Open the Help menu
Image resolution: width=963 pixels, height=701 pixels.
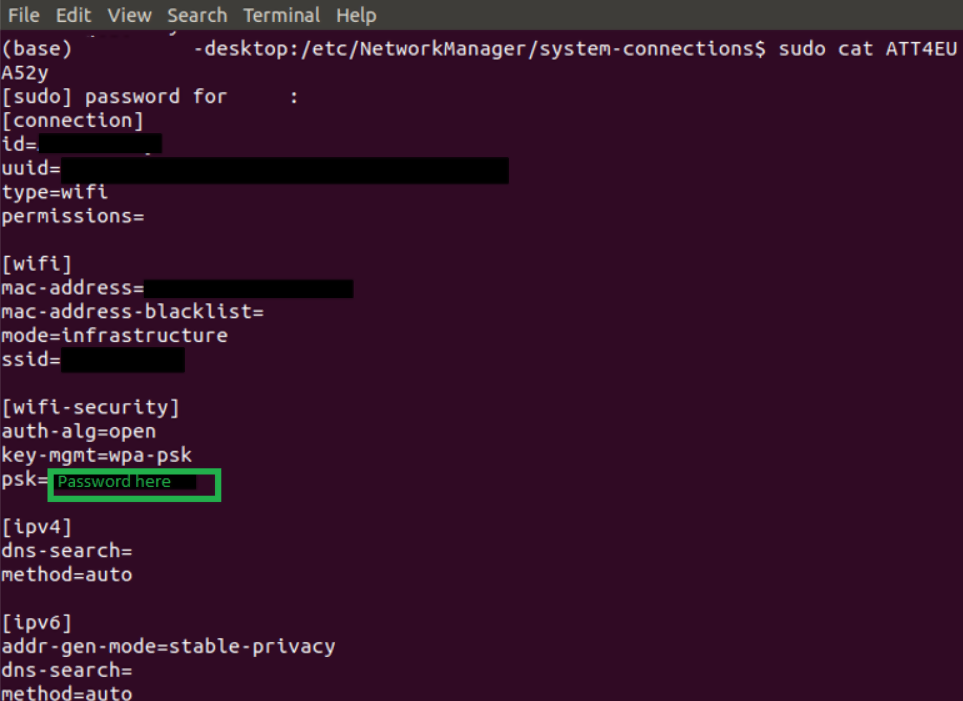click(356, 15)
